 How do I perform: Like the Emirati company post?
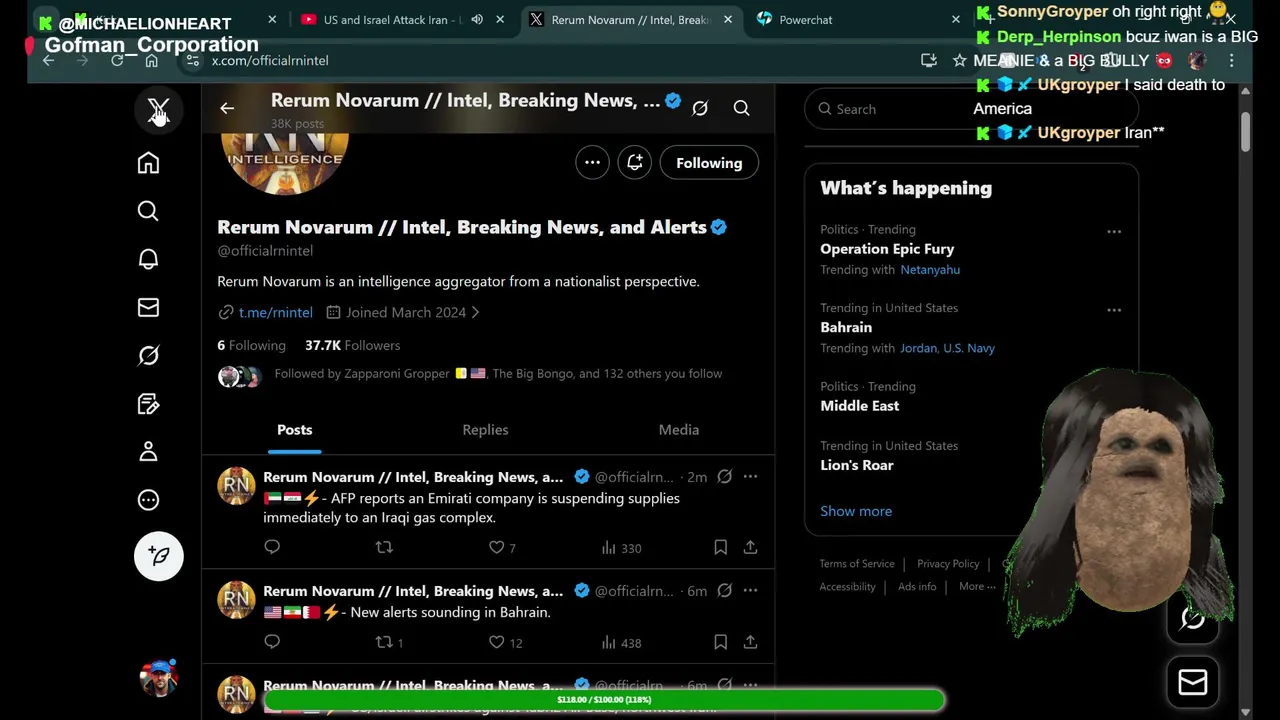pos(502,547)
